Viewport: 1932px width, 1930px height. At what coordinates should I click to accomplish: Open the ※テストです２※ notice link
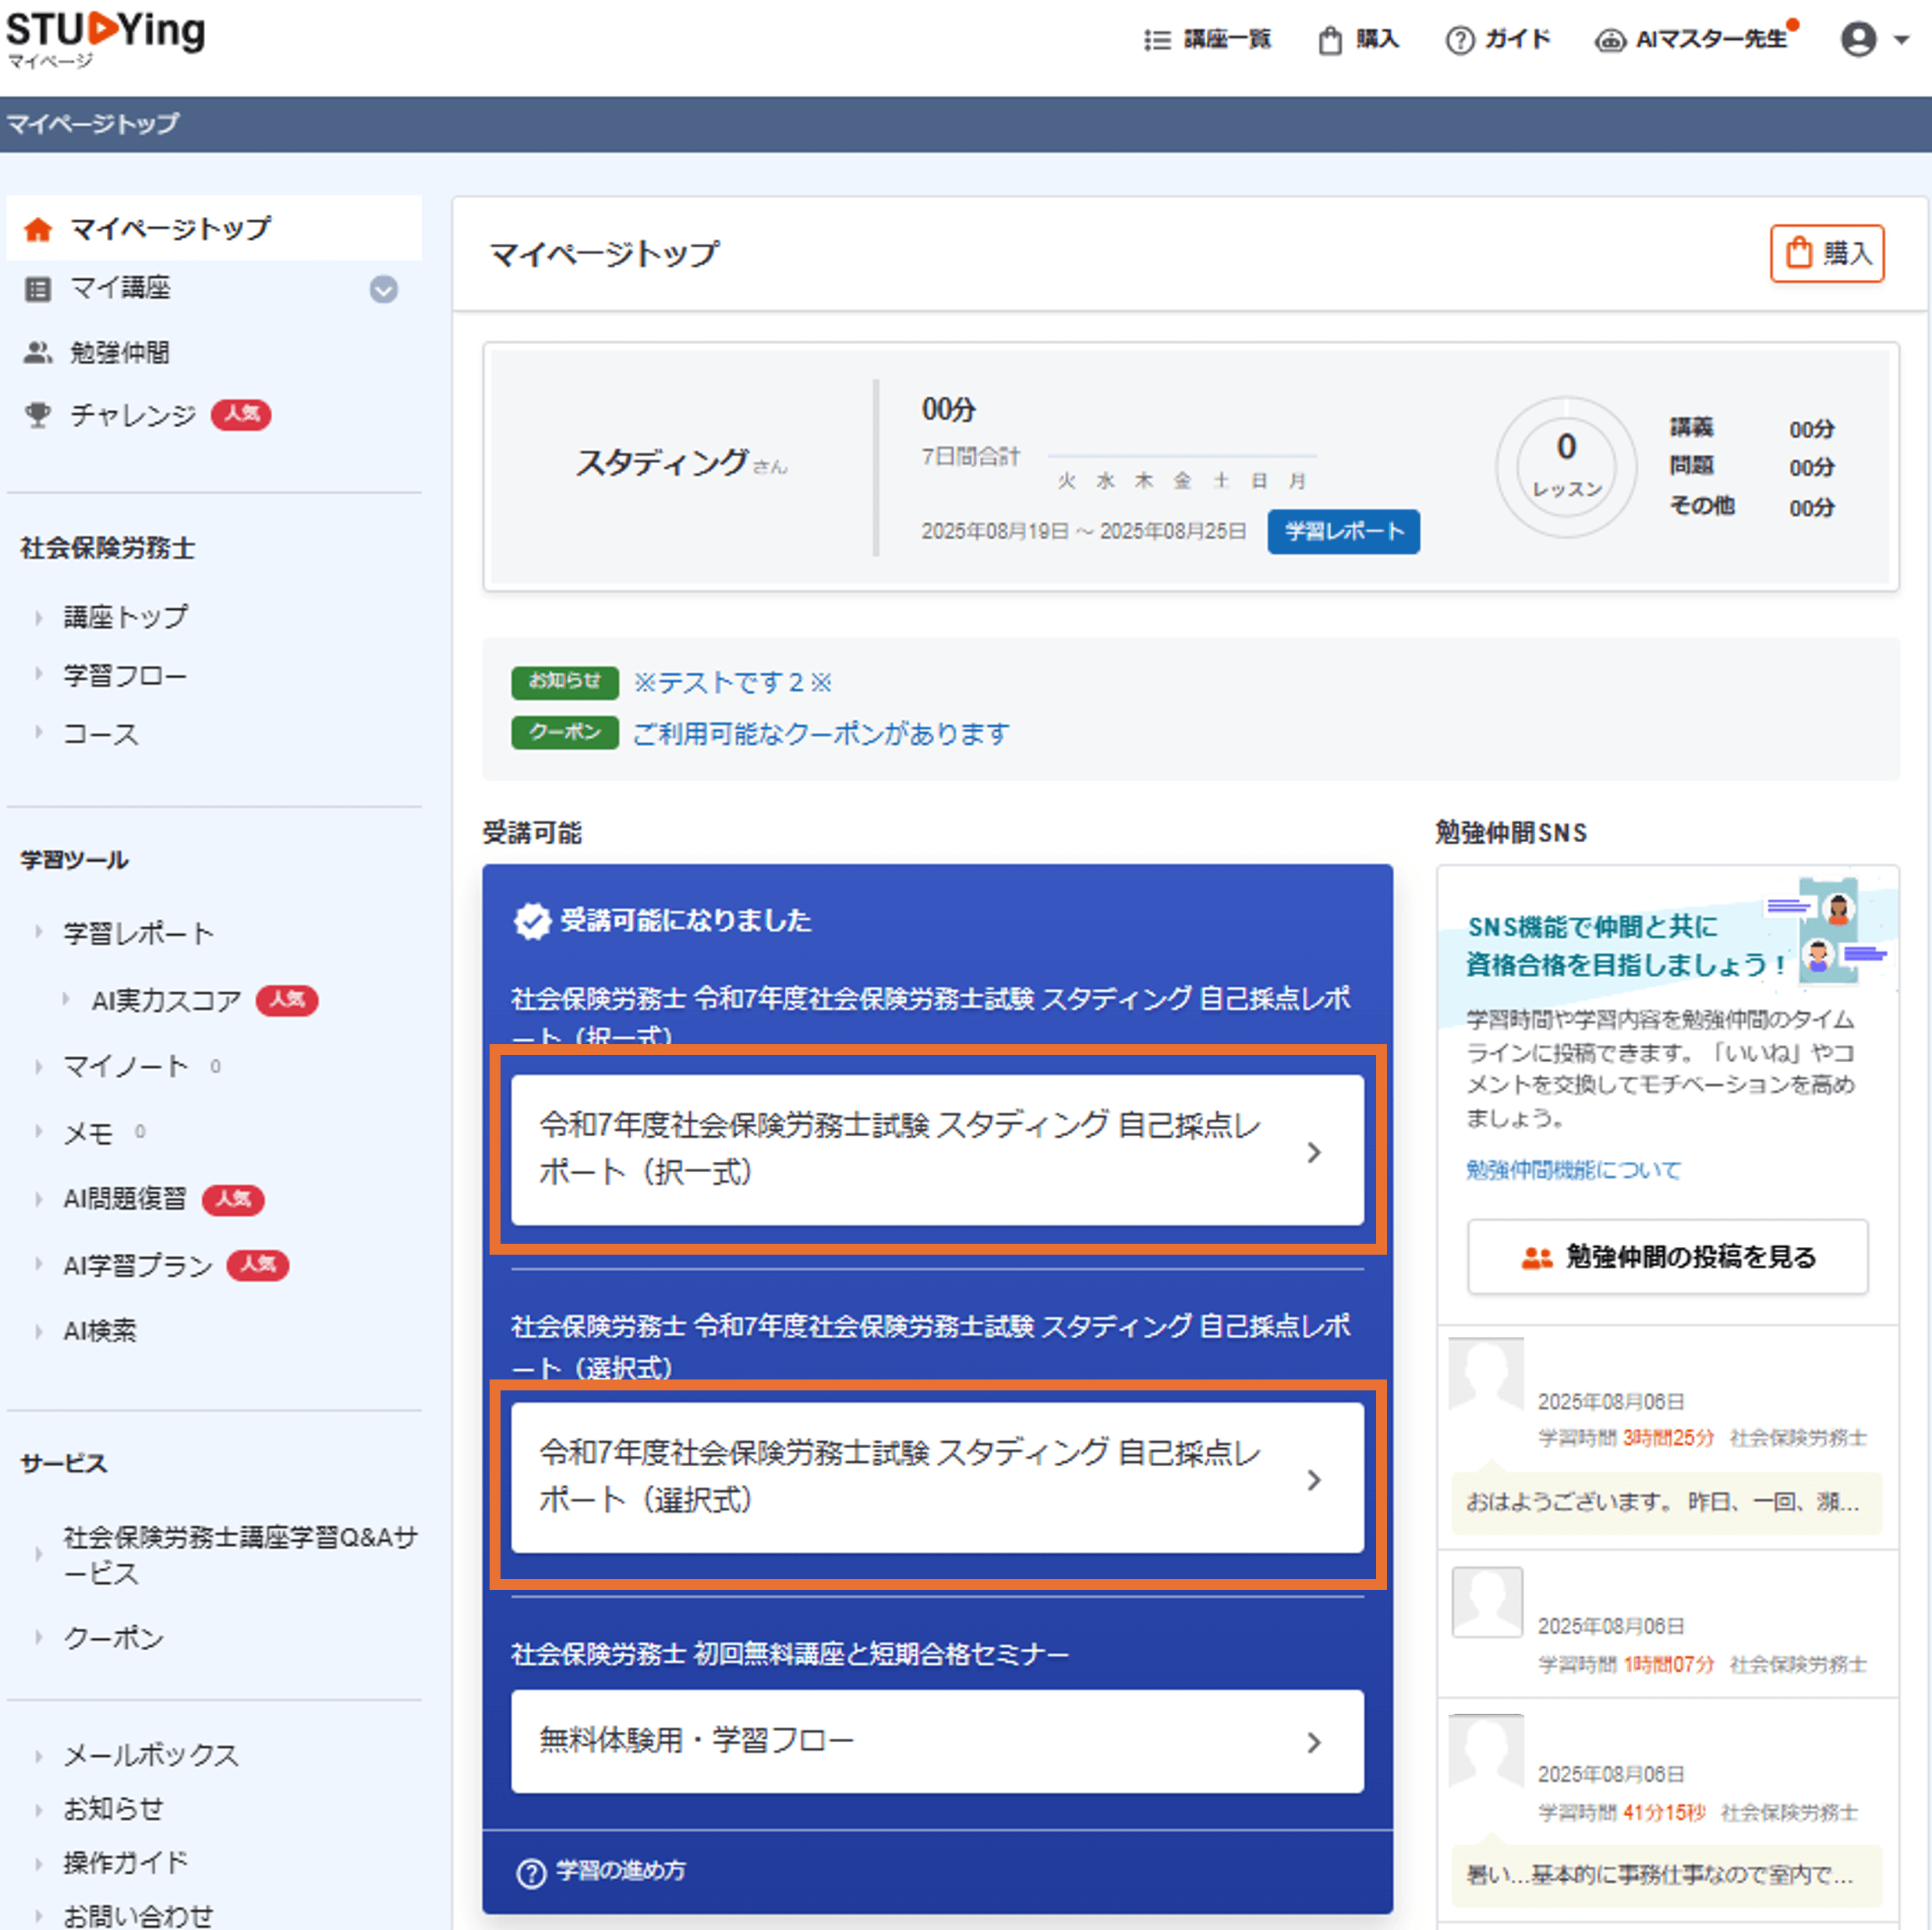tap(732, 682)
